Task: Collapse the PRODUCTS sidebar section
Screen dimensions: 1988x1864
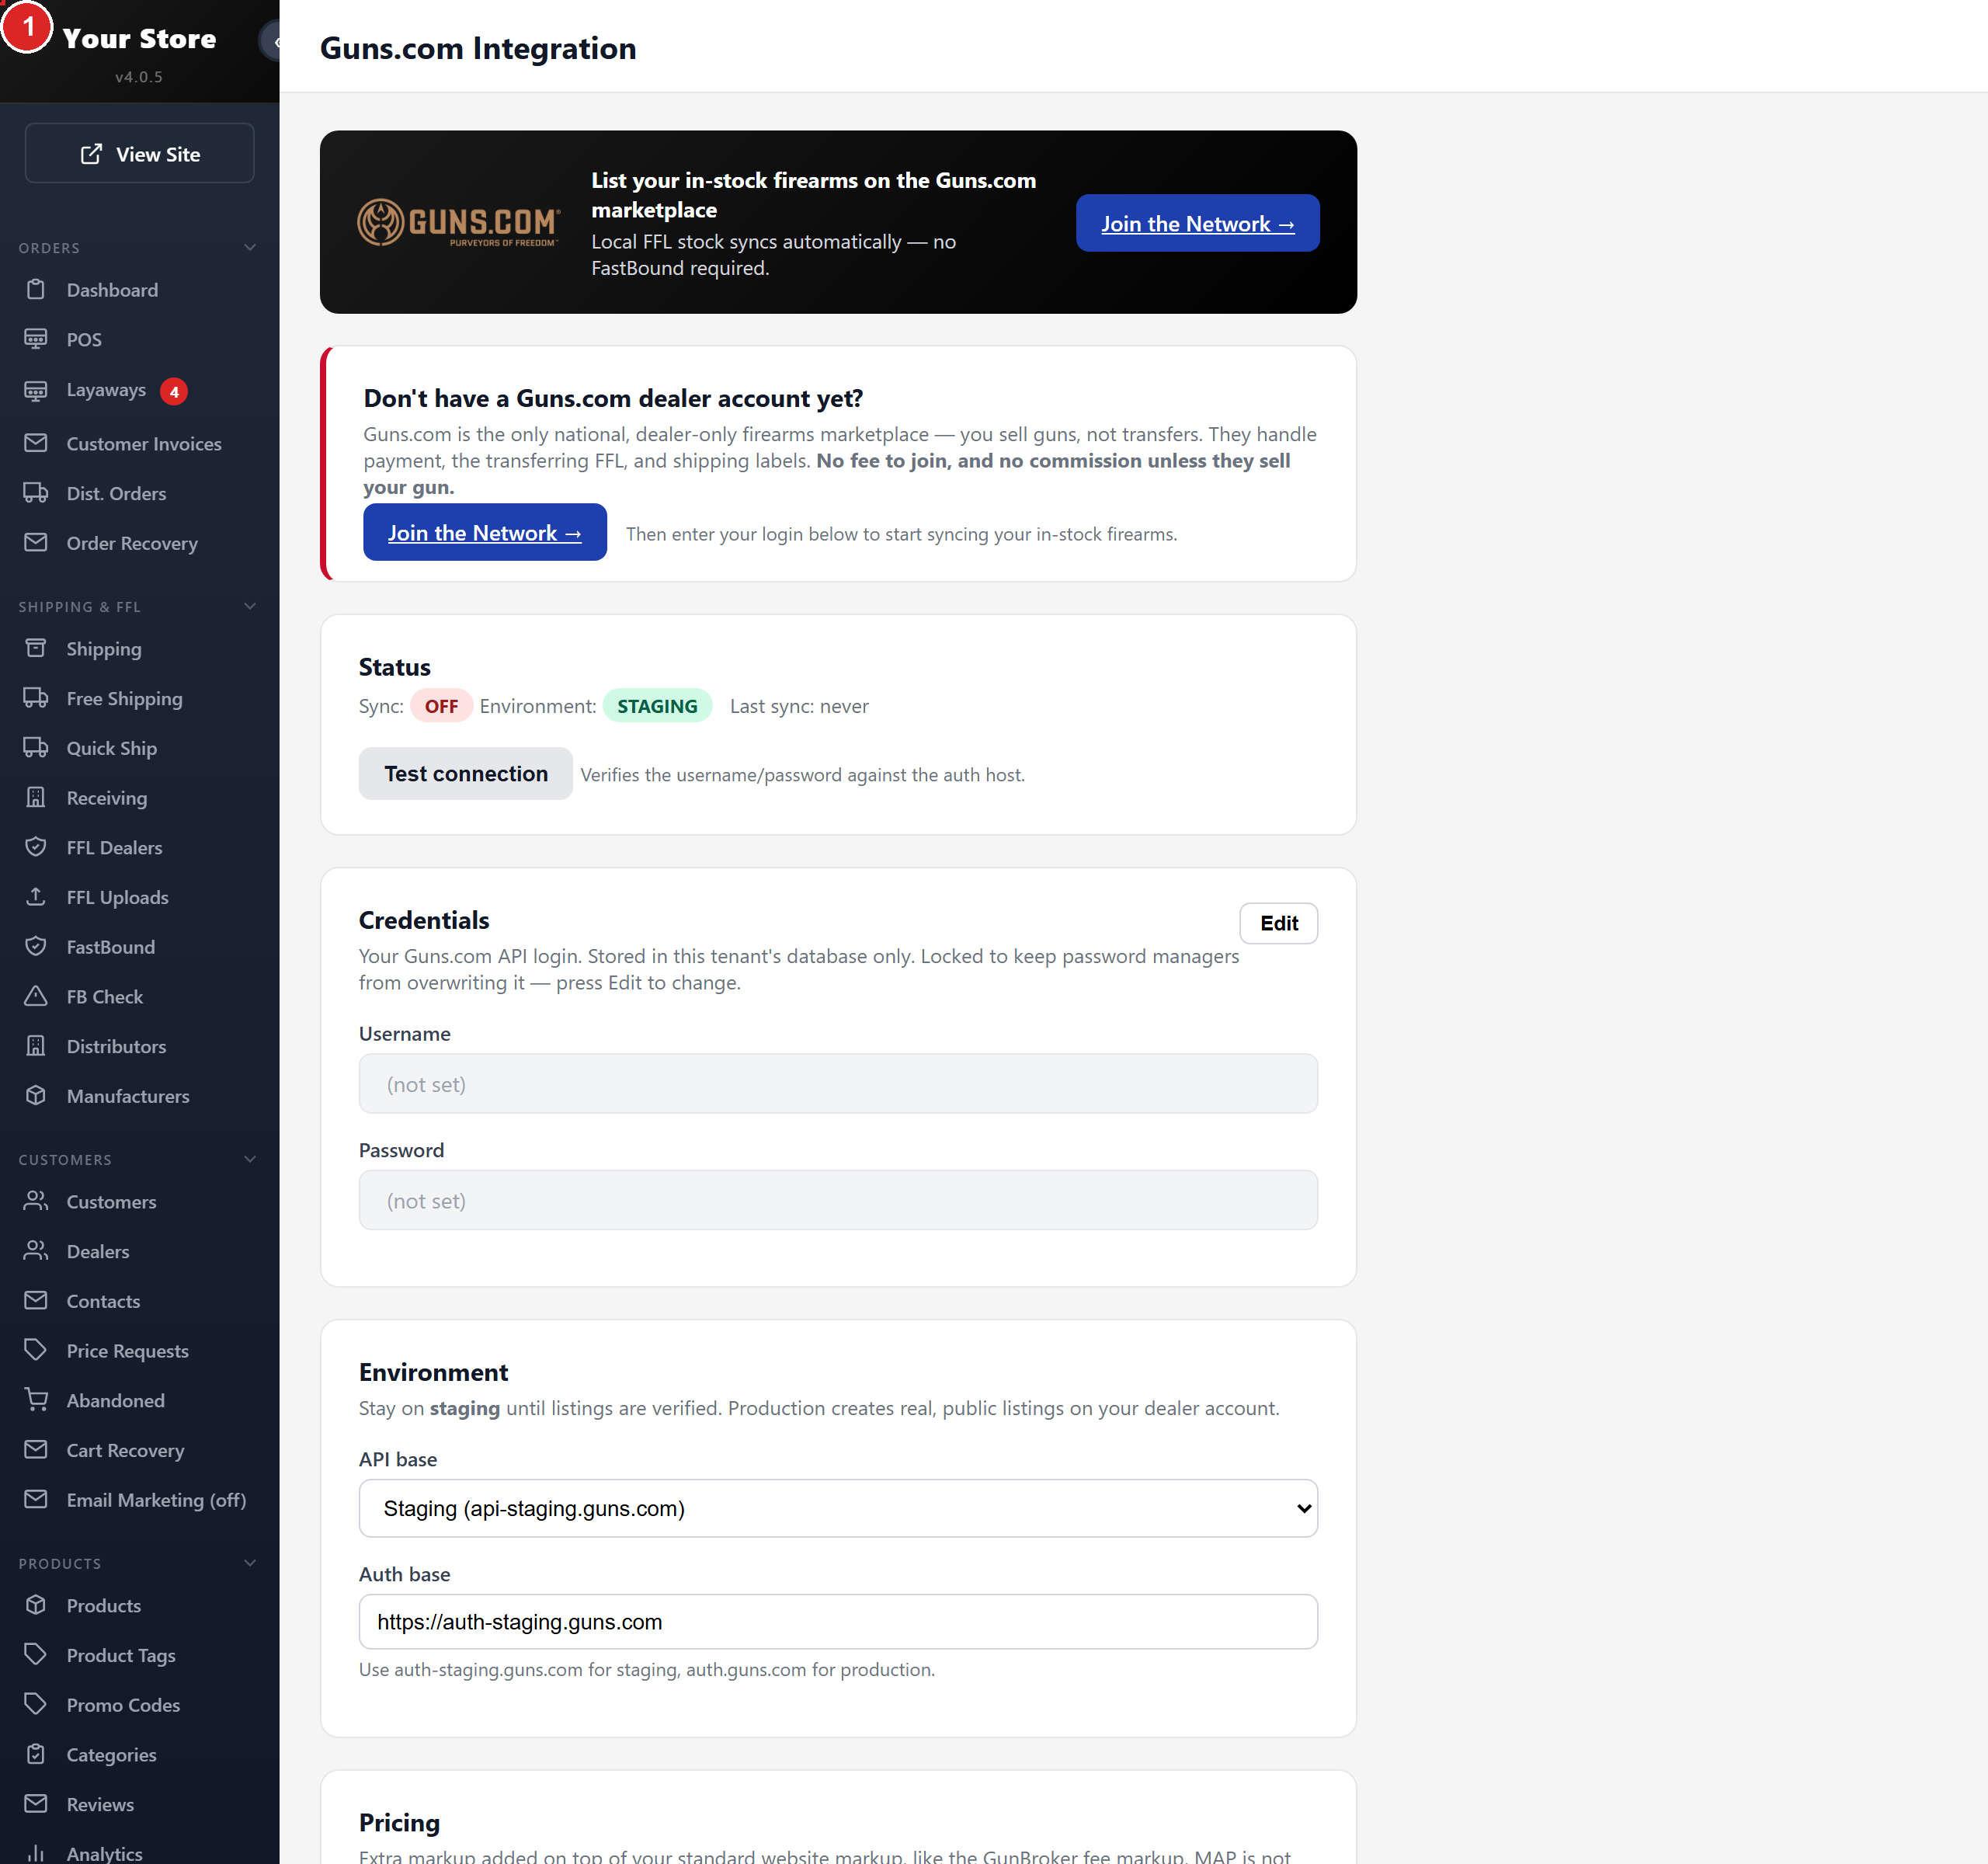Action: pos(250,1563)
